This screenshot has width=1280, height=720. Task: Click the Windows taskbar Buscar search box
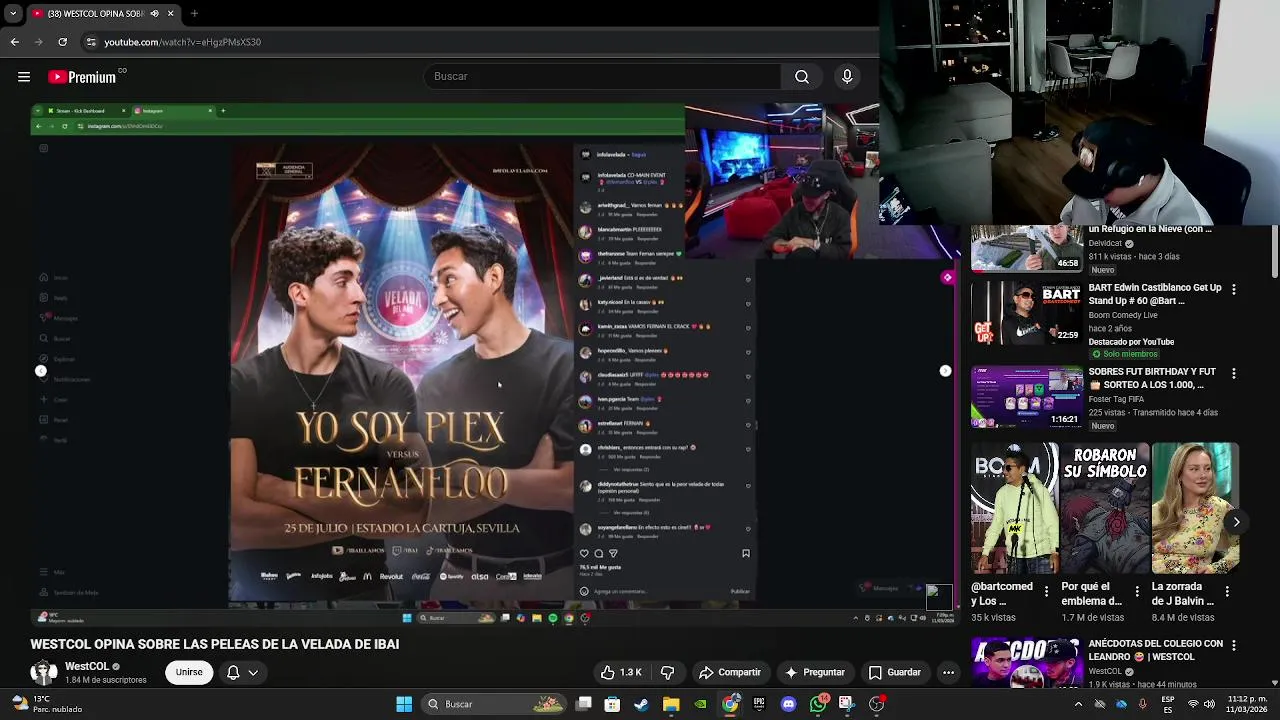(x=495, y=704)
